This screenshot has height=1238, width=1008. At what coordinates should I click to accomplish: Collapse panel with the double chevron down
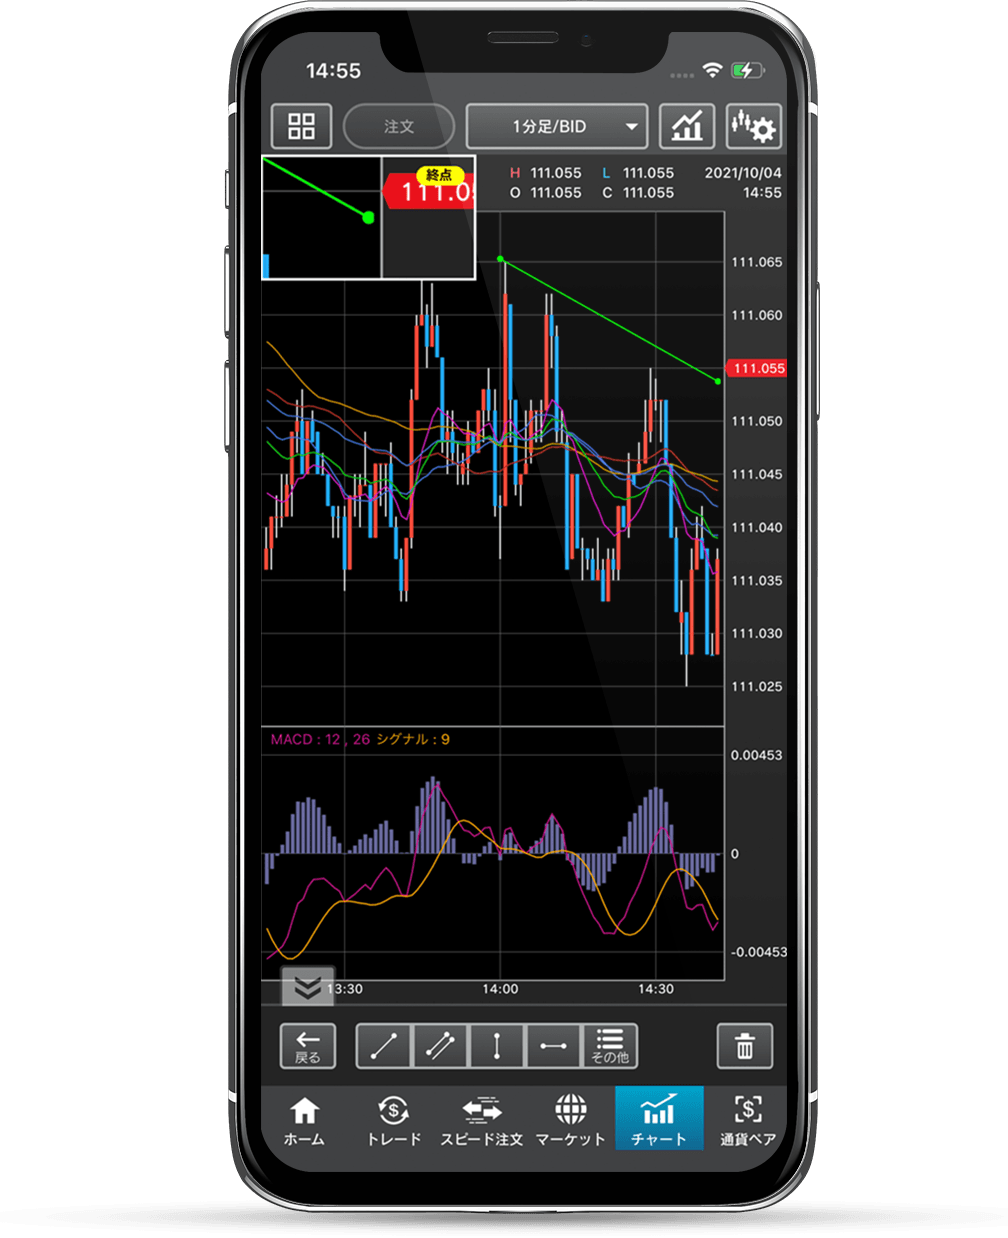307,988
